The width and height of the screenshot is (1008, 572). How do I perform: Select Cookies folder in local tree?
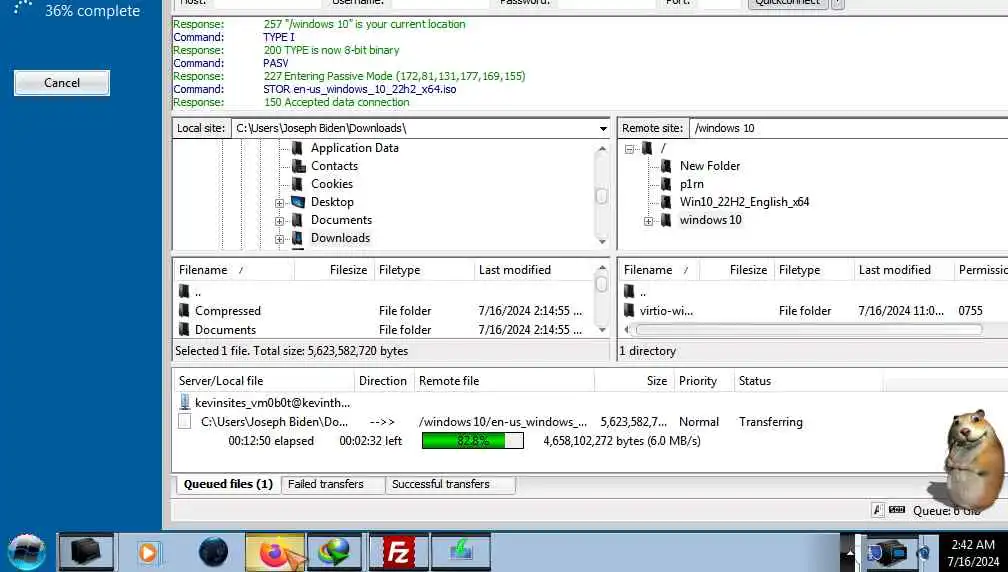pyautogui.click(x=332, y=184)
